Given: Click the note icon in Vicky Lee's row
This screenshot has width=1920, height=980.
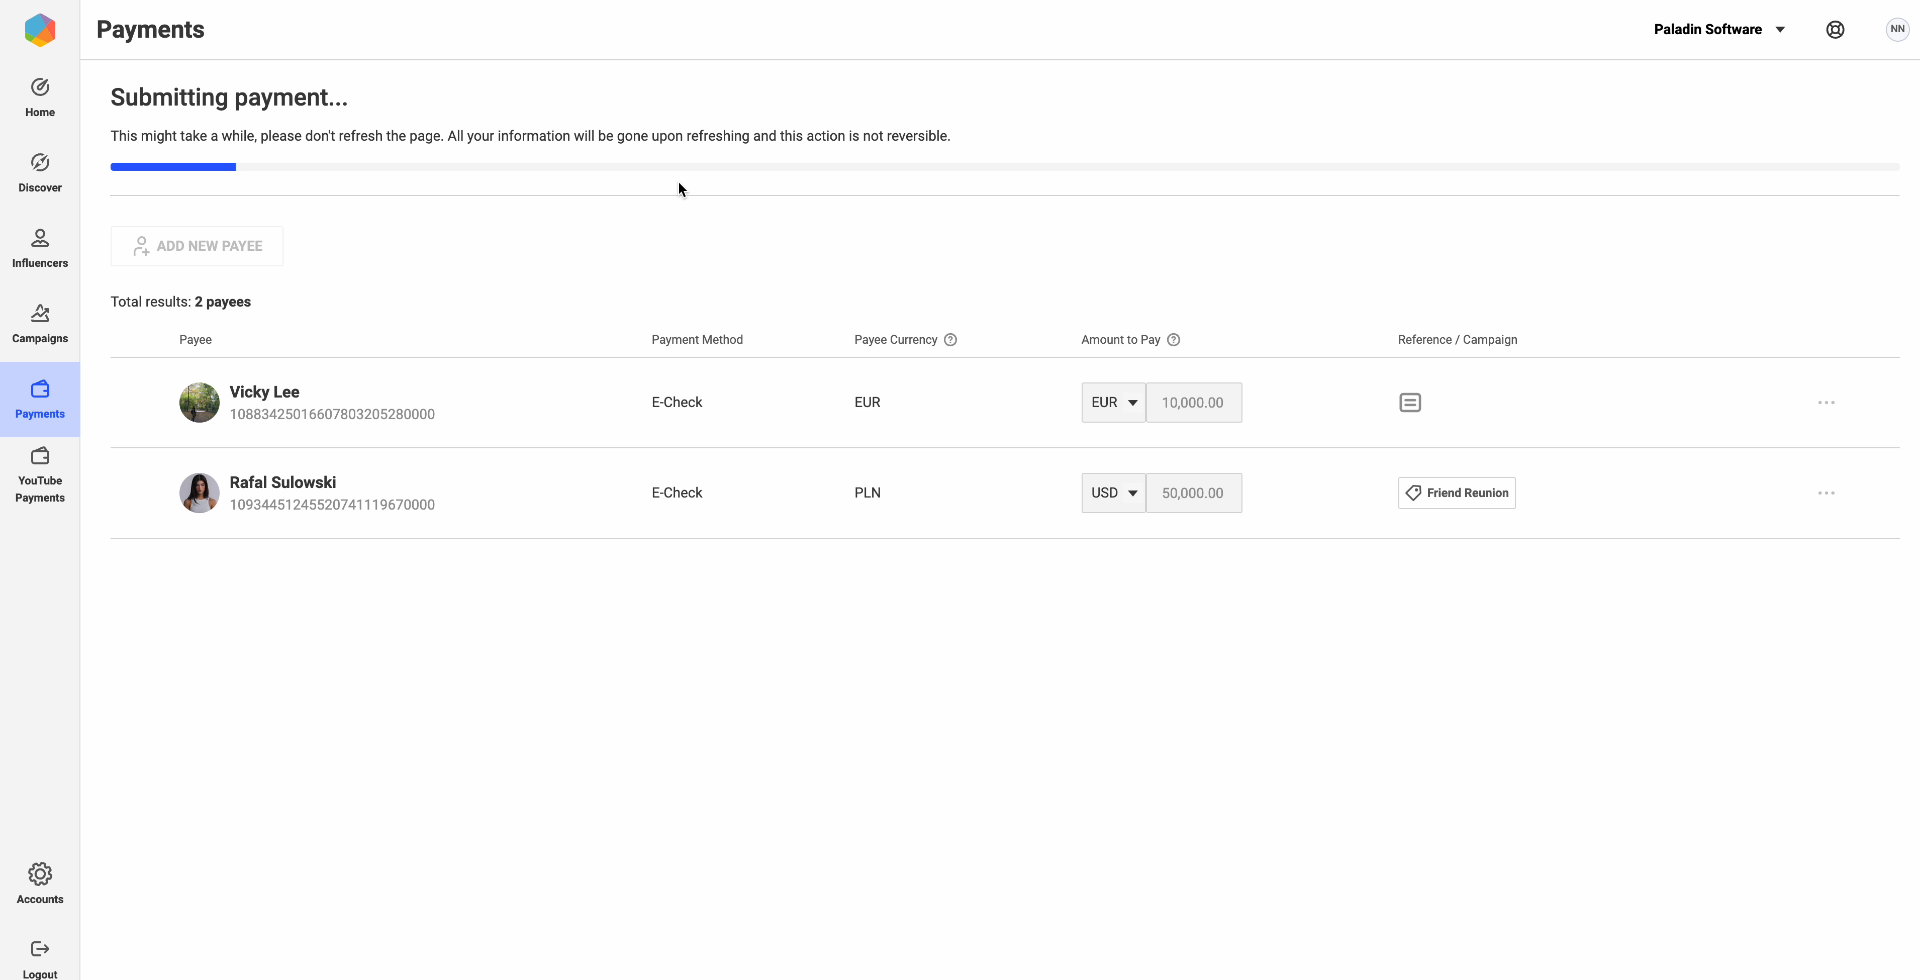Looking at the screenshot, I should (x=1410, y=403).
